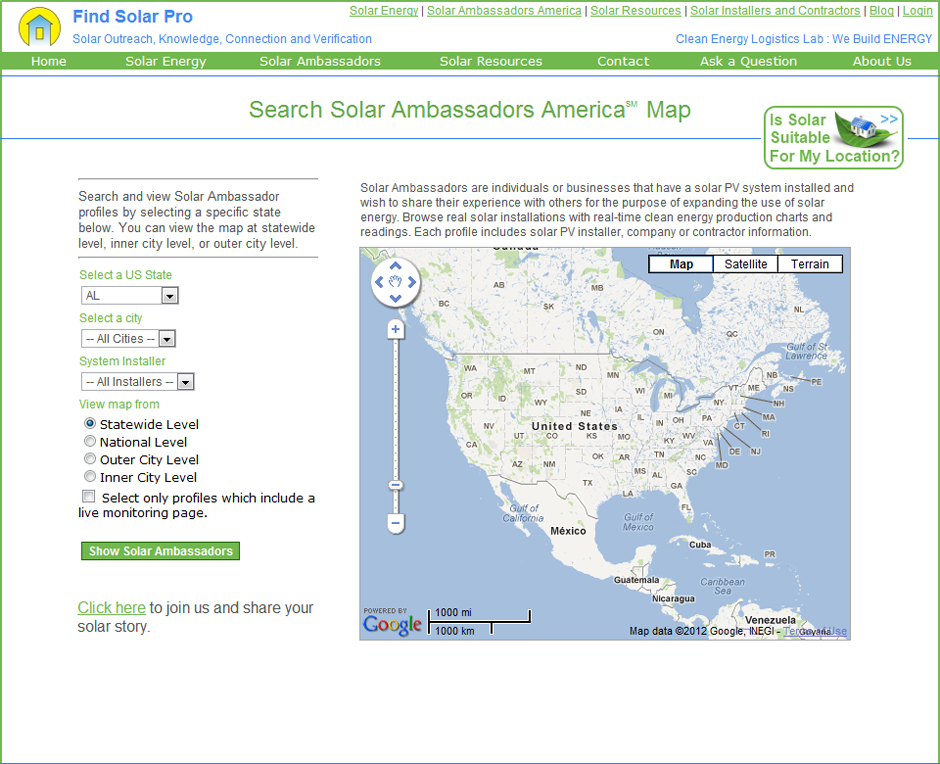
Task: Switch map to Map view
Action: 681,264
